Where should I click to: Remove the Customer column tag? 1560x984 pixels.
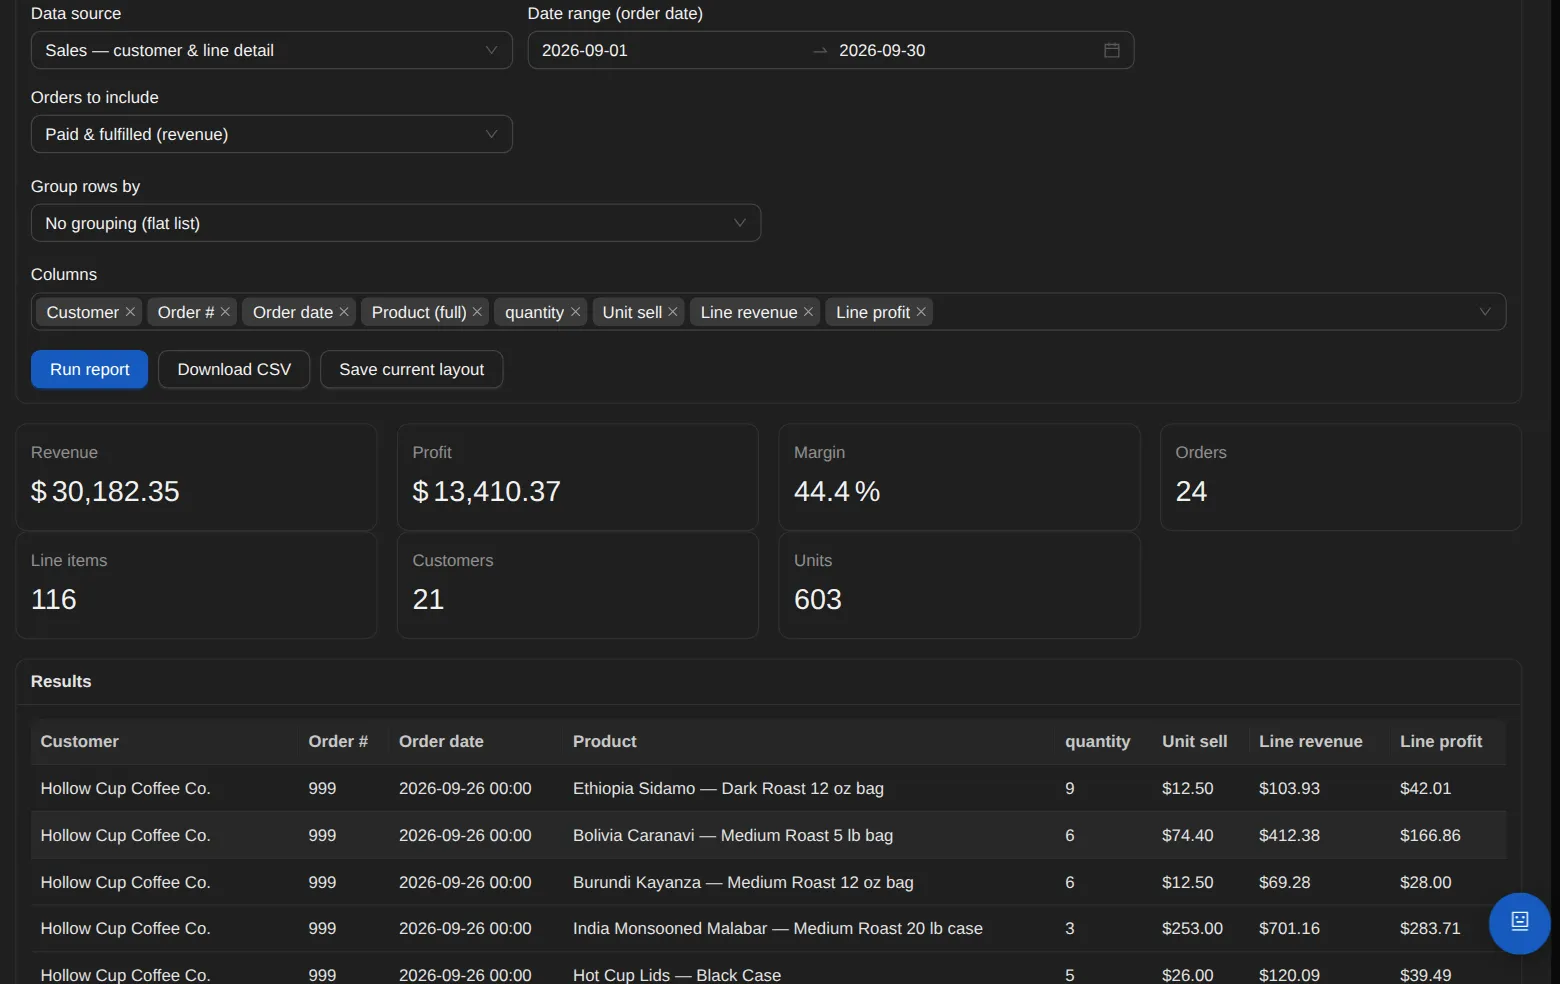[130, 312]
